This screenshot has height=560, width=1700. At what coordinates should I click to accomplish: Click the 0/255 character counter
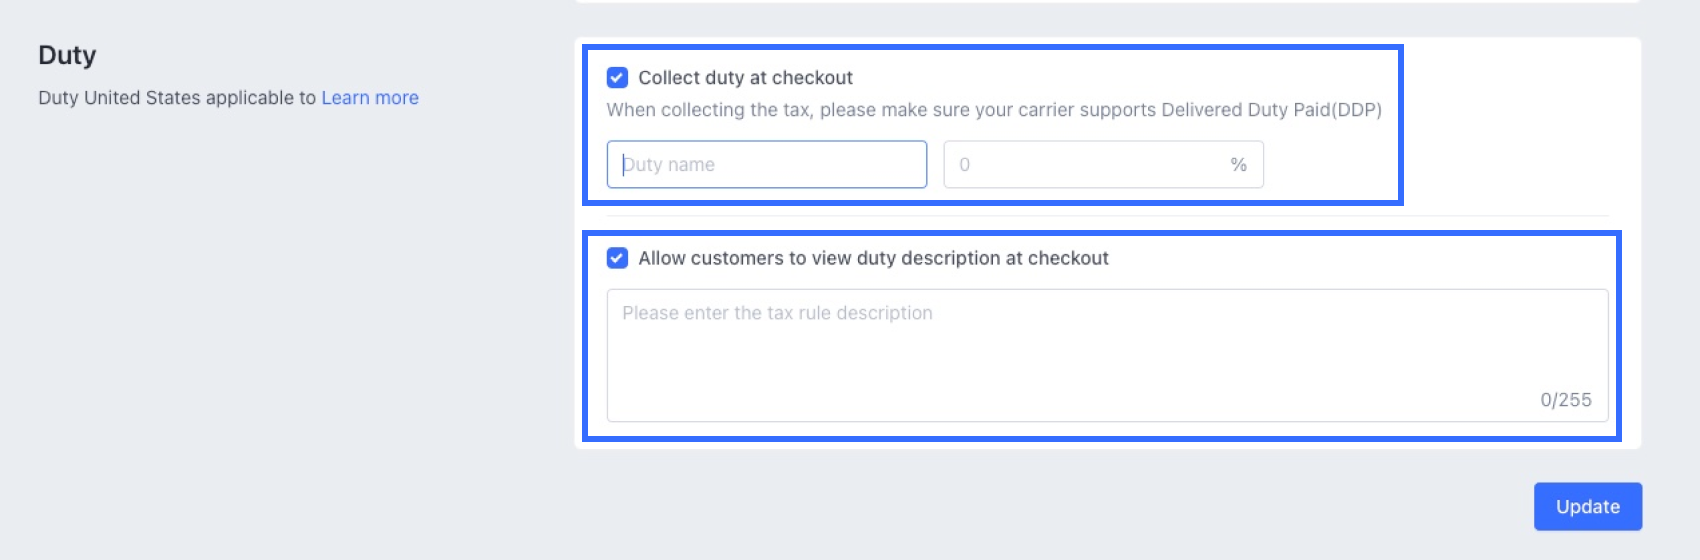tap(1566, 400)
